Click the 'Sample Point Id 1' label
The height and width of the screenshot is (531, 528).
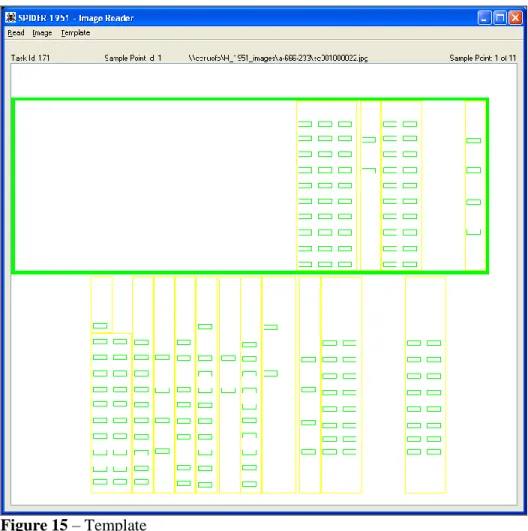(x=133, y=58)
